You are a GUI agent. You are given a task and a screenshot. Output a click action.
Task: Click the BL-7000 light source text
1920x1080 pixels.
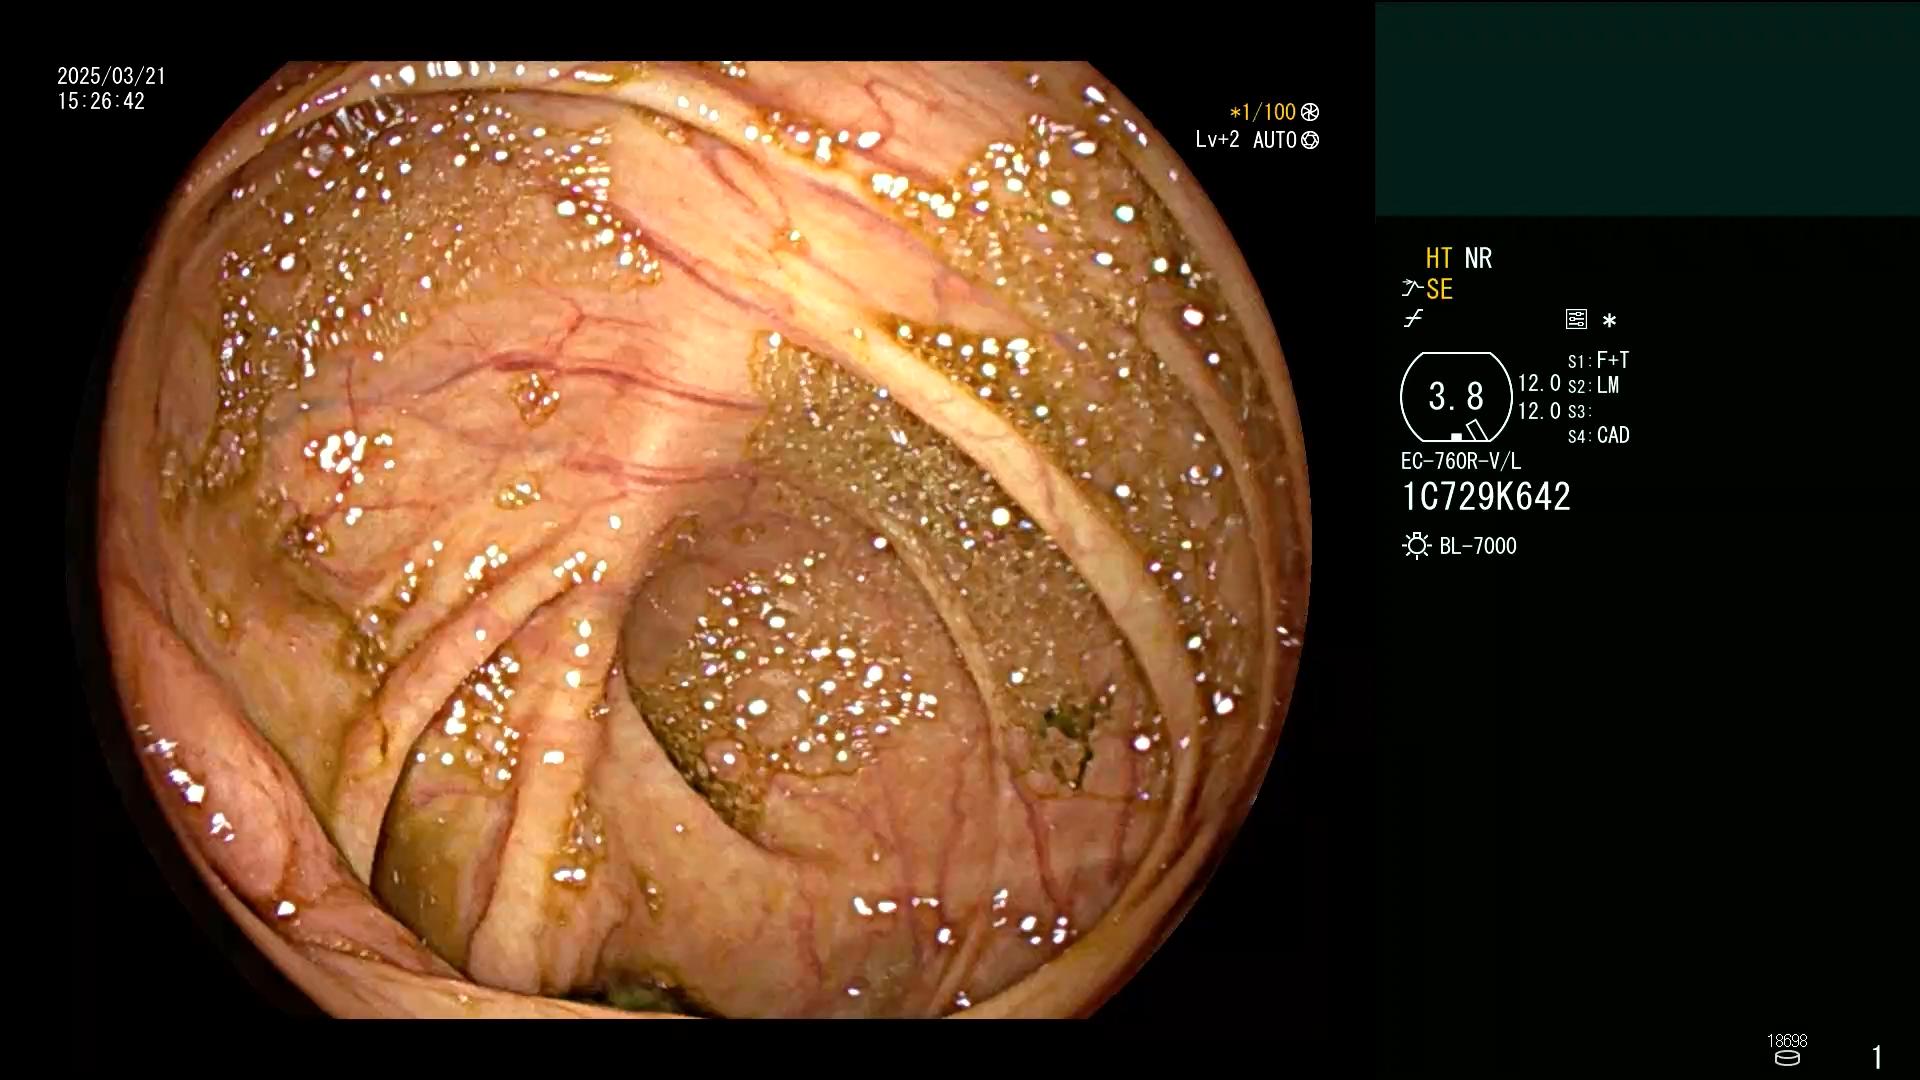[x=1478, y=546]
